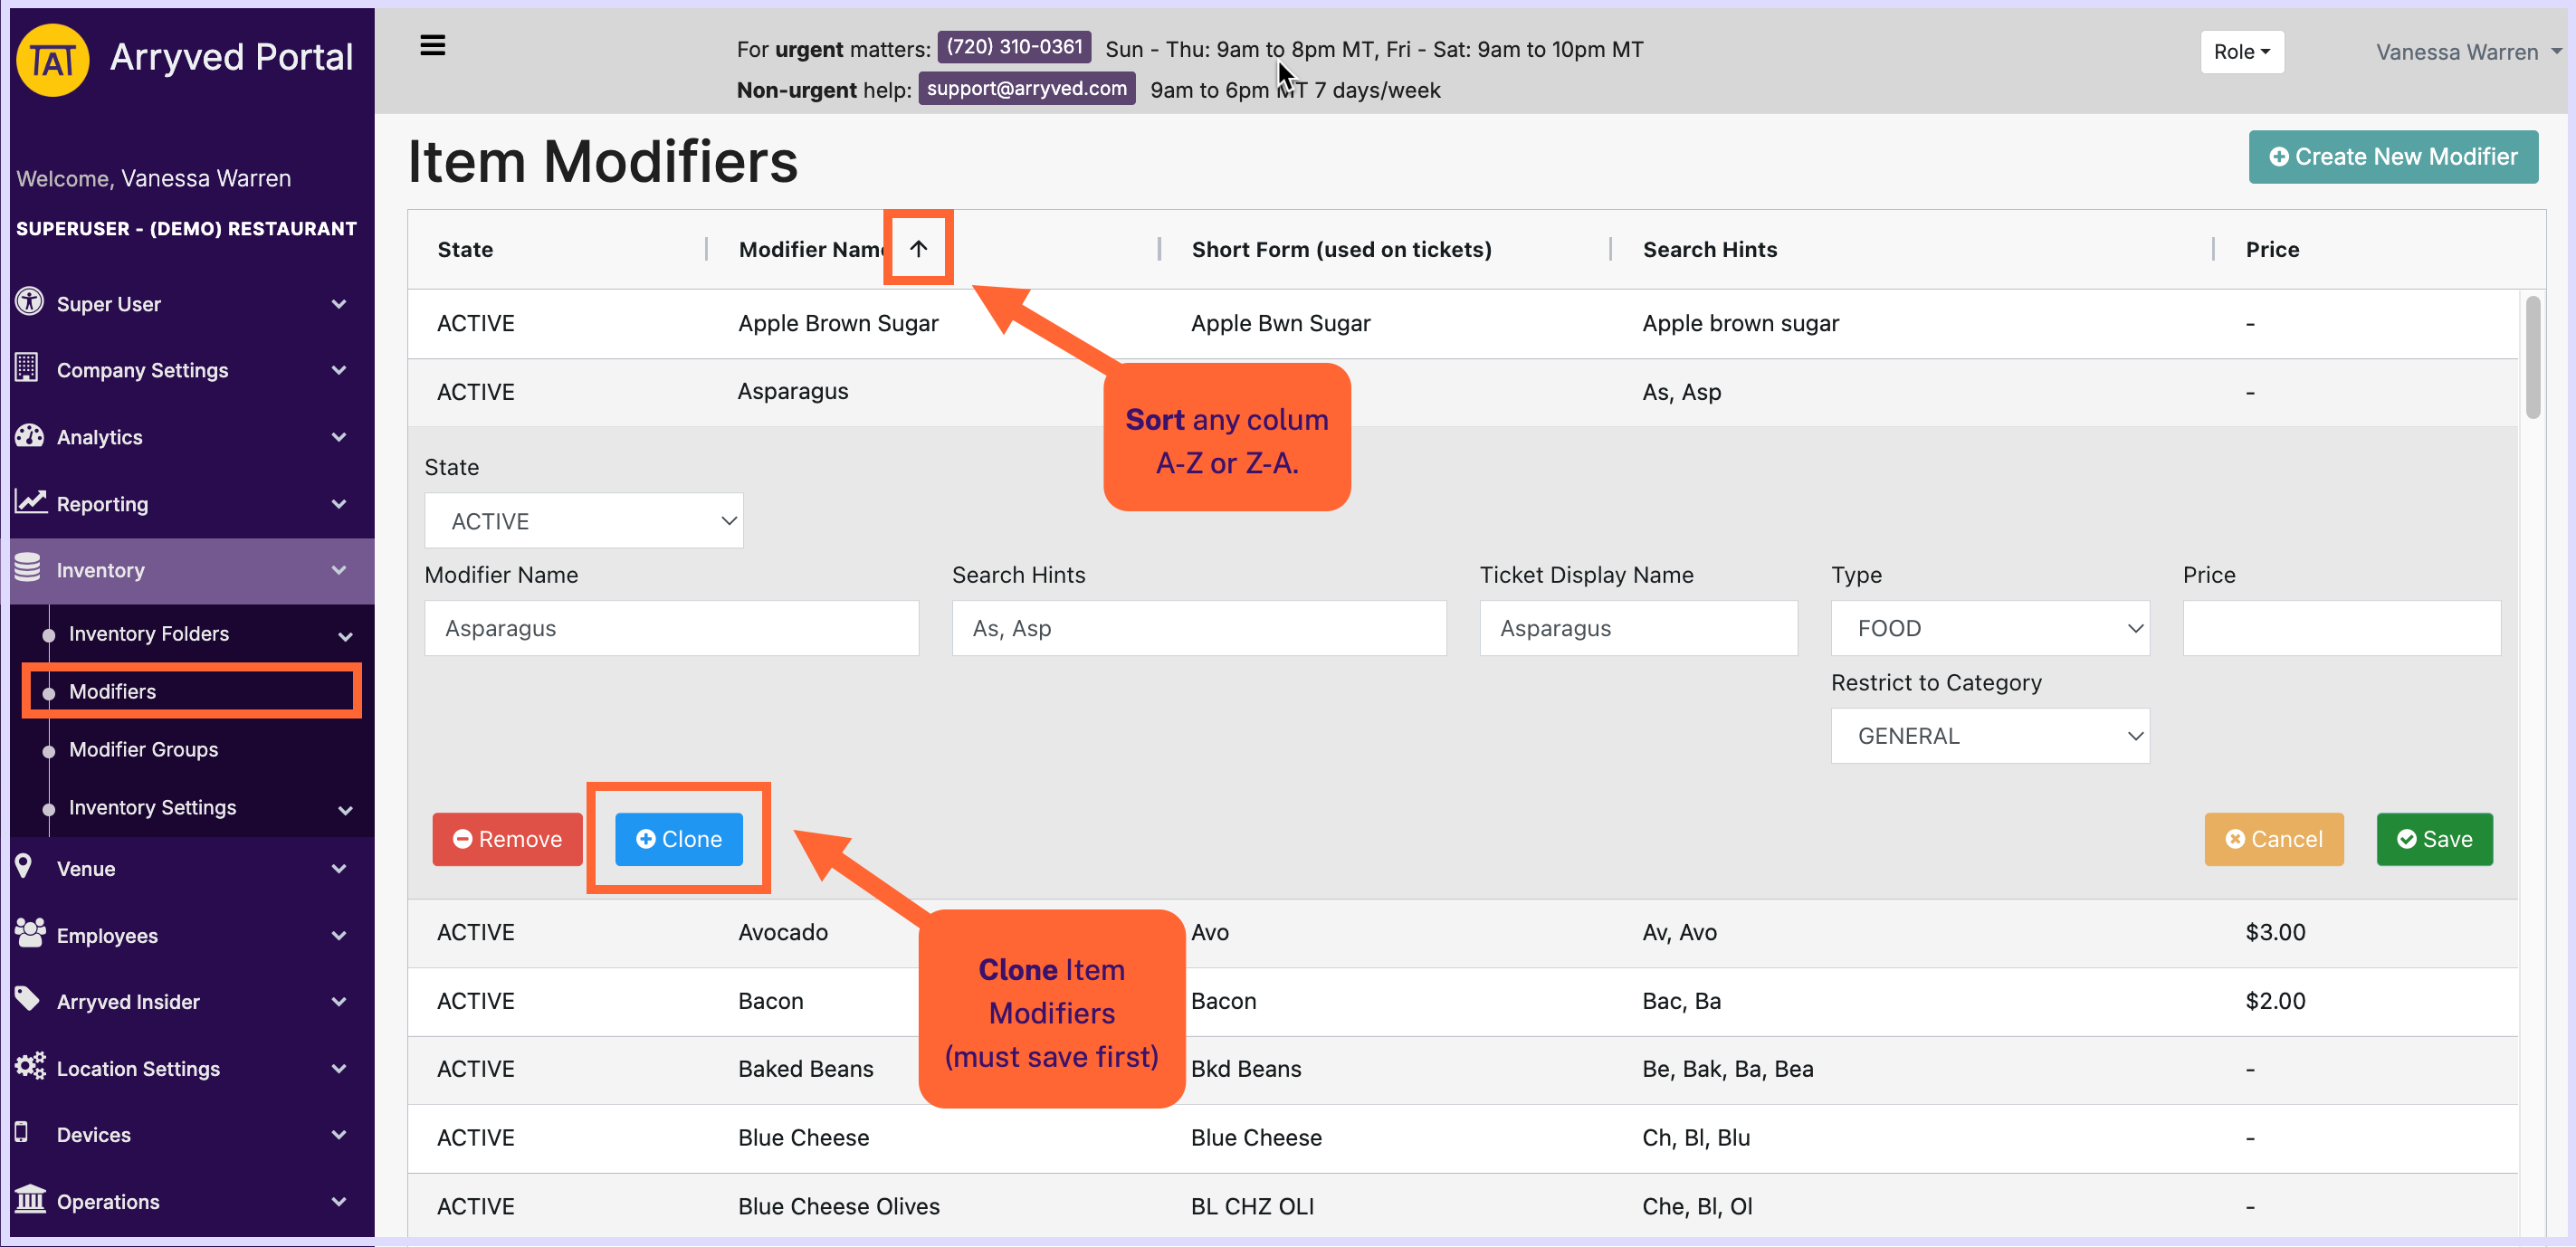The height and width of the screenshot is (1247, 2576).
Task: Click the Devices phone icon
Action: click(21, 1132)
